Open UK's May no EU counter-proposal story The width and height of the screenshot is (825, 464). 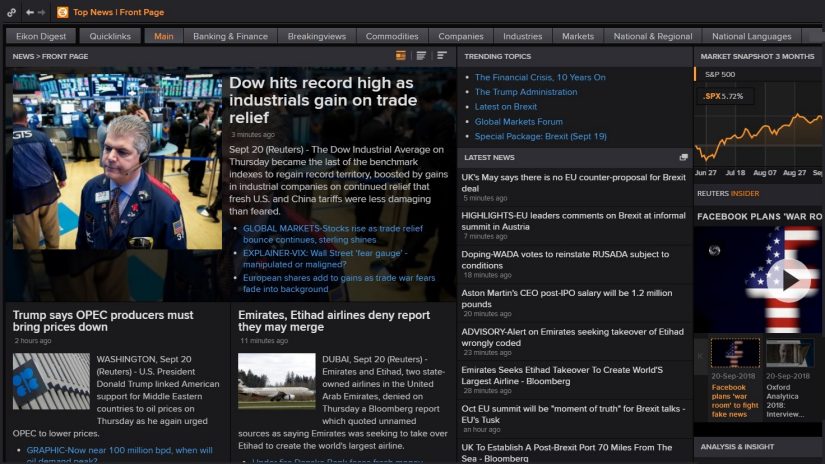coord(574,183)
